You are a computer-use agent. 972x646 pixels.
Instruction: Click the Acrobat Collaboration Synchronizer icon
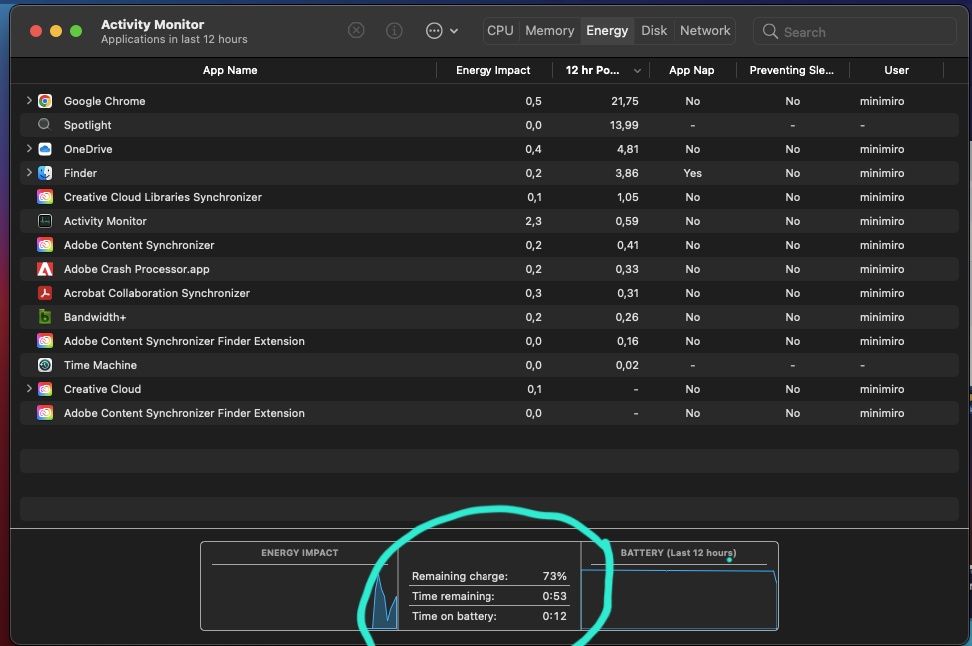pyautogui.click(x=45, y=293)
